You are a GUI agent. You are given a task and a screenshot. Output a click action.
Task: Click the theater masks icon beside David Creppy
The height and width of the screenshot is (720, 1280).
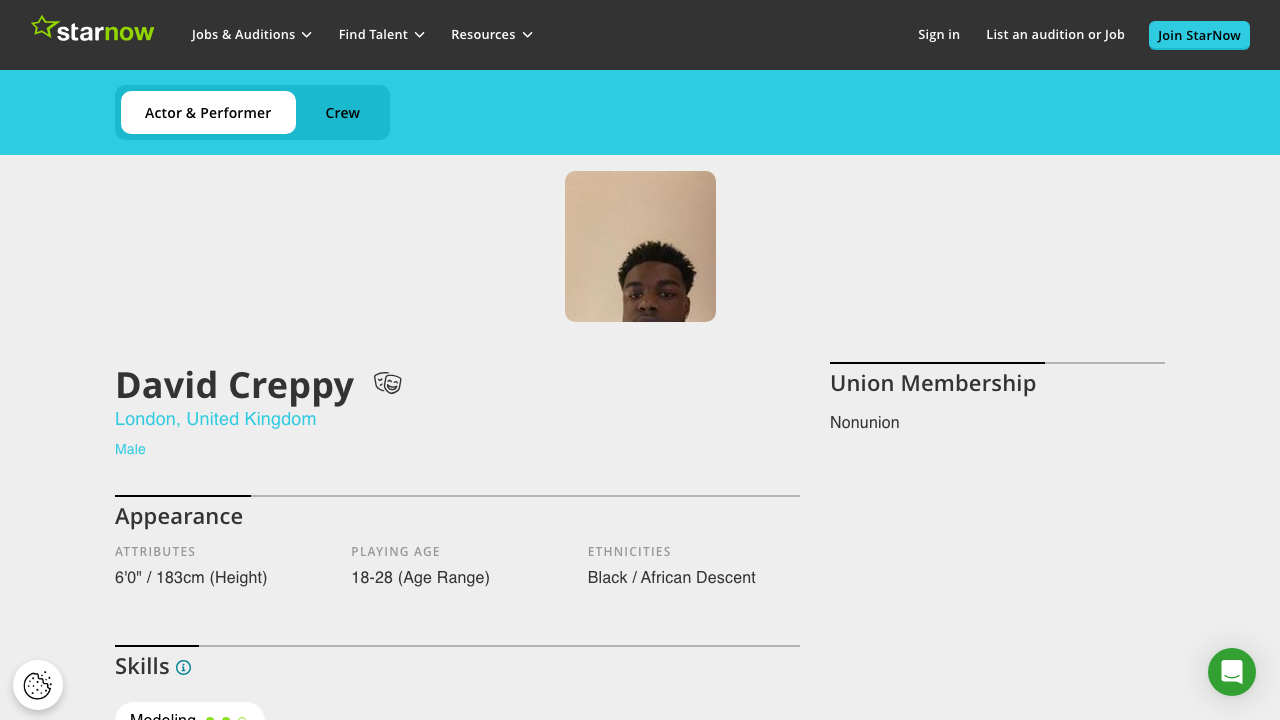387,383
